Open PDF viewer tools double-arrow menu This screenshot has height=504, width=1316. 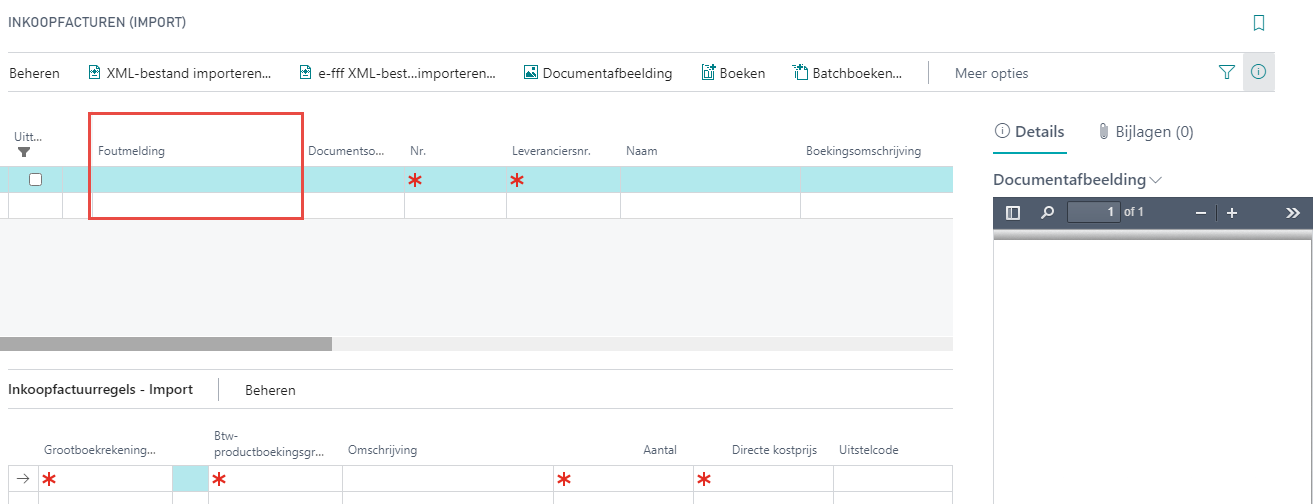(x=1292, y=212)
